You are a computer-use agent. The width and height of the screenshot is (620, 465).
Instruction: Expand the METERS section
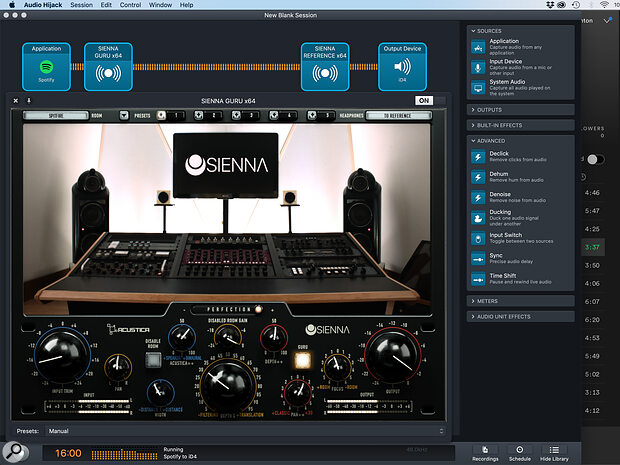coord(520,301)
